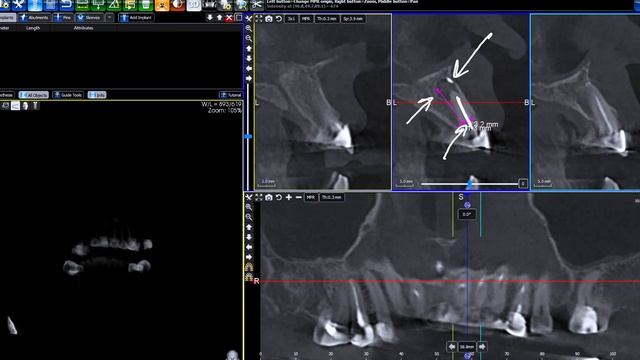Screen dimensions: 640x360
Task: Open the slice thickness dropdown in the cross-section view
Action: (x=327, y=19)
